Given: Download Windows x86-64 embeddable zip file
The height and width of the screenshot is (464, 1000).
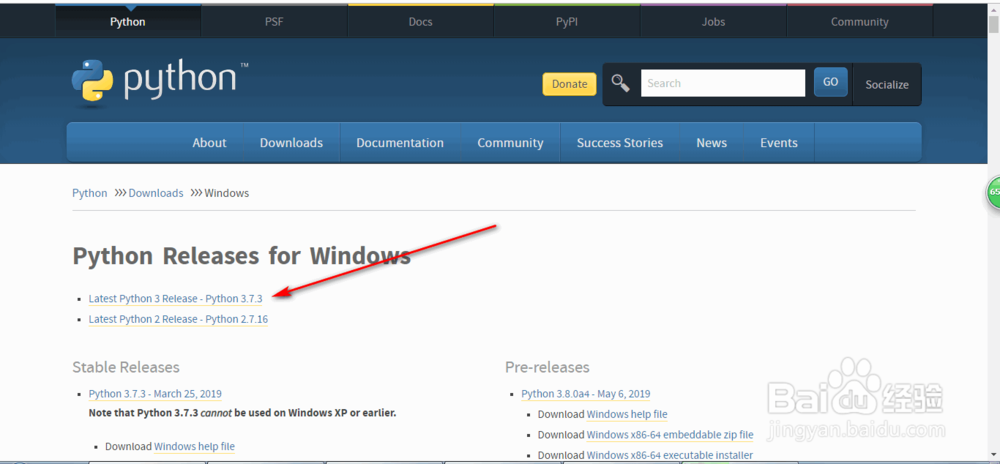Looking at the screenshot, I should pyautogui.click(x=670, y=435).
